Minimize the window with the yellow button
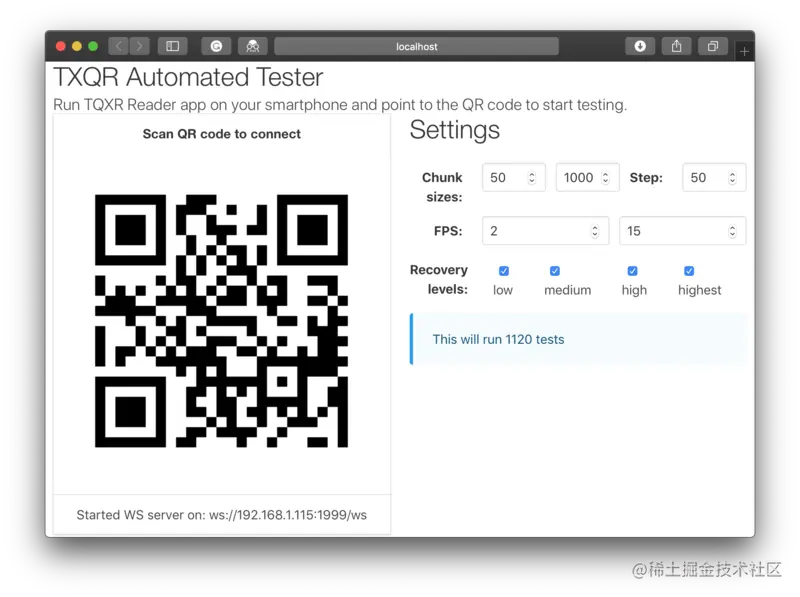The width and height of the screenshot is (800, 597). click(x=77, y=46)
